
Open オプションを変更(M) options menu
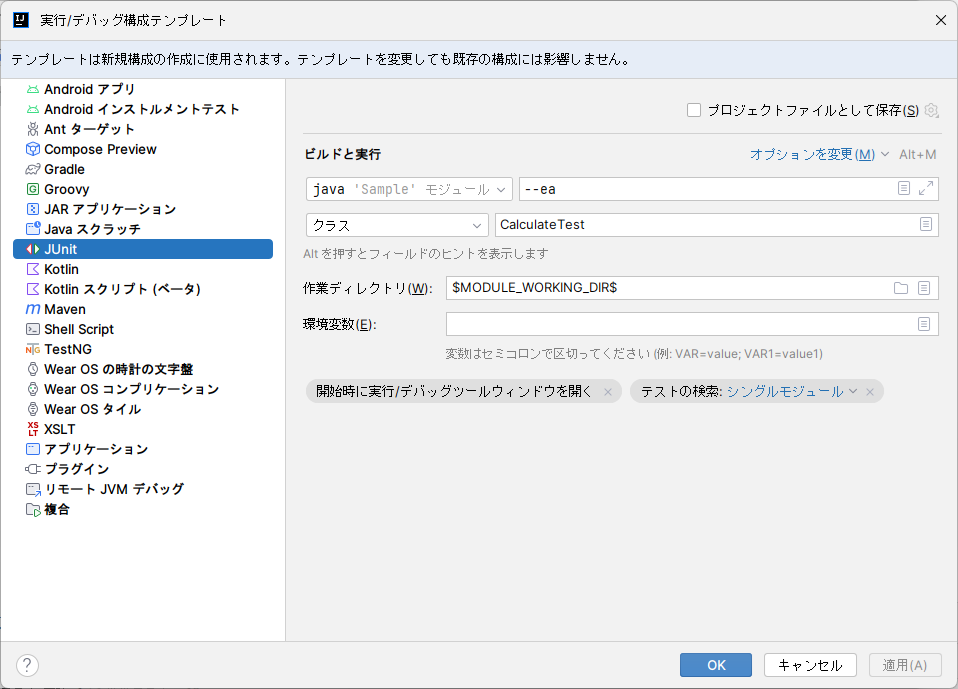(819, 155)
